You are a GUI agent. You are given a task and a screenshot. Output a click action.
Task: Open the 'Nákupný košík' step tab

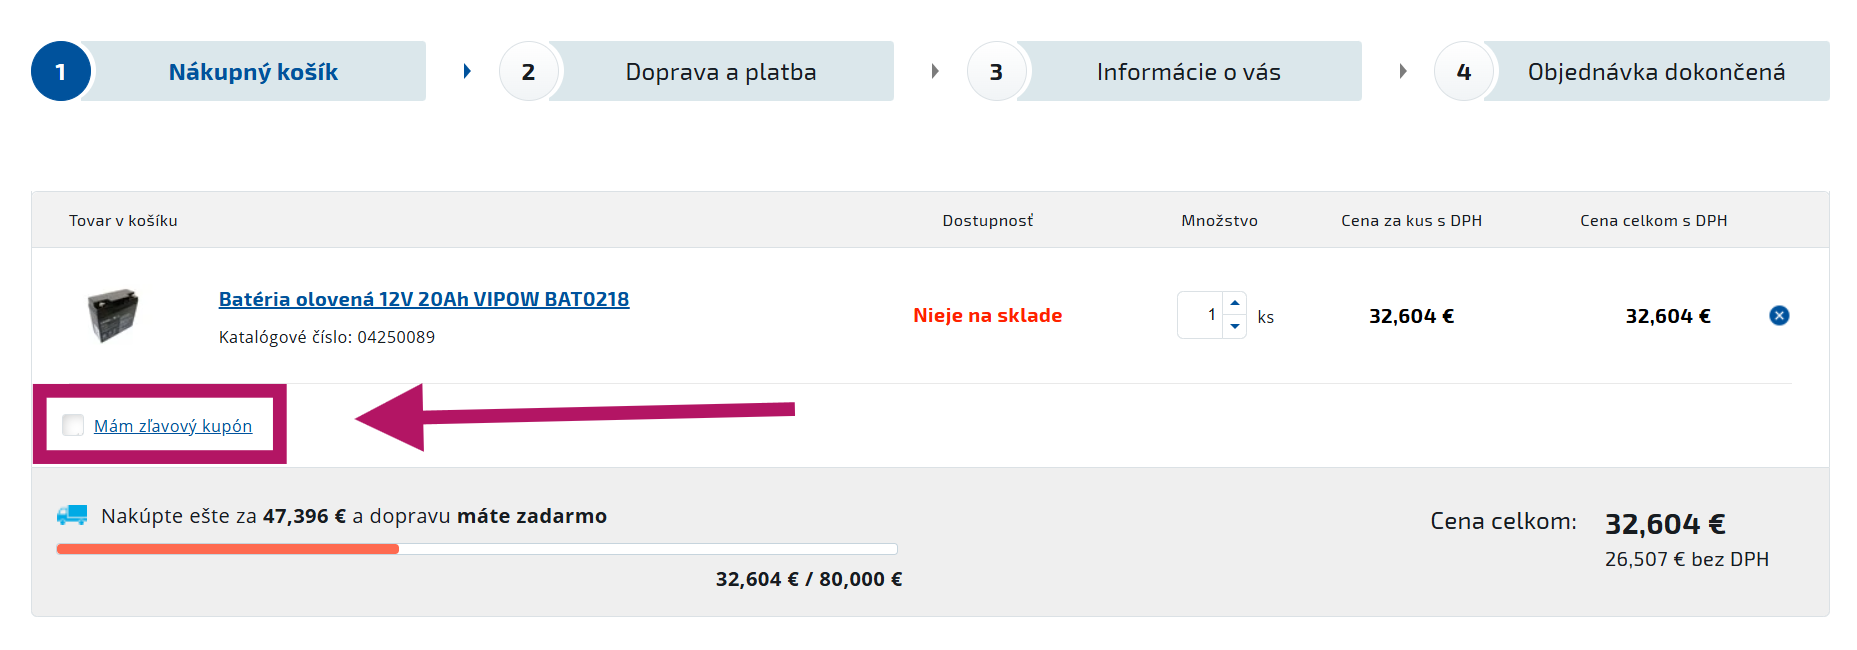(253, 72)
